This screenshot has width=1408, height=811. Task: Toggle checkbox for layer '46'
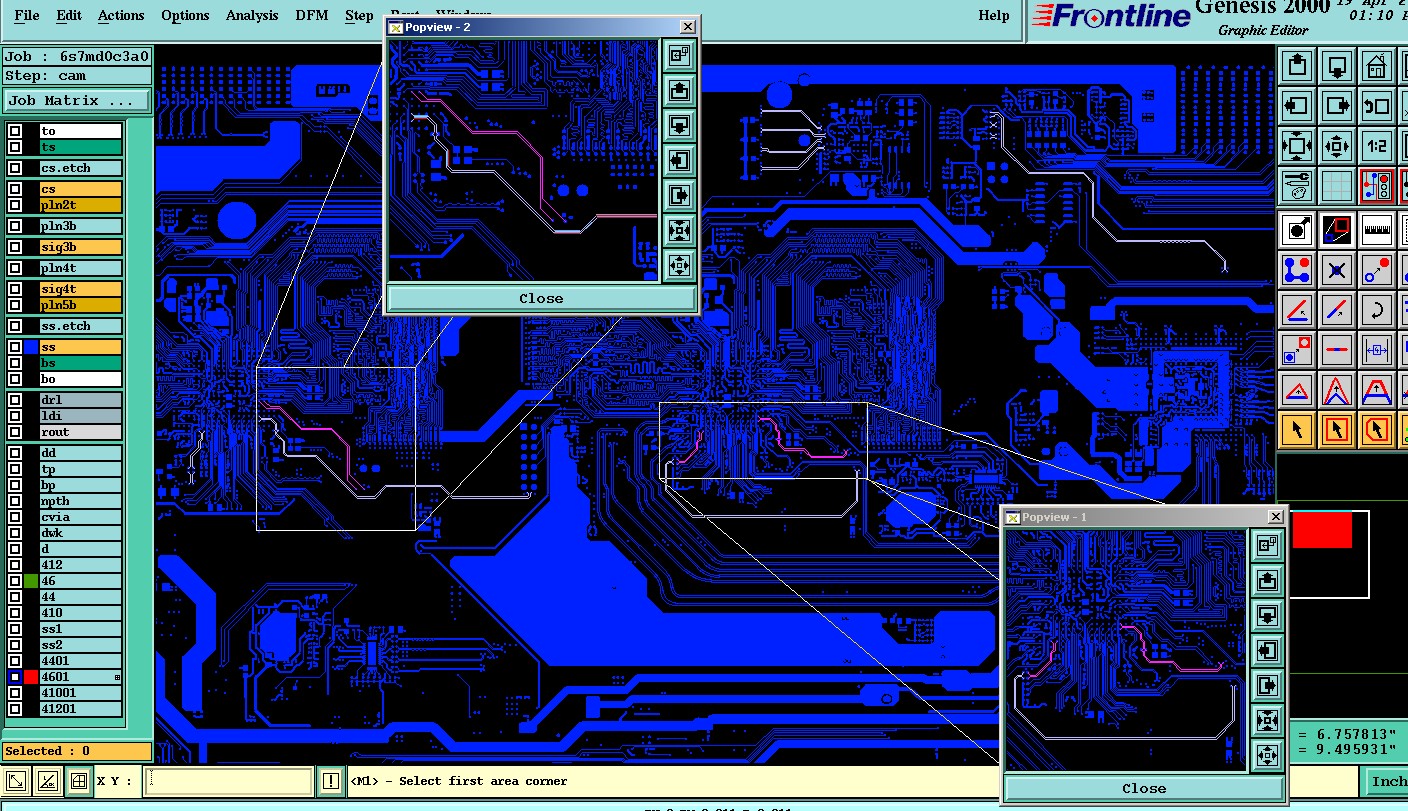coord(15,581)
